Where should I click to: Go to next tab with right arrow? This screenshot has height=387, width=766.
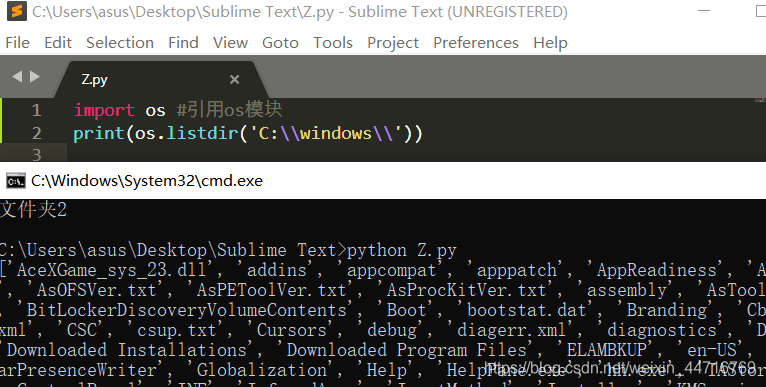click(35, 76)
